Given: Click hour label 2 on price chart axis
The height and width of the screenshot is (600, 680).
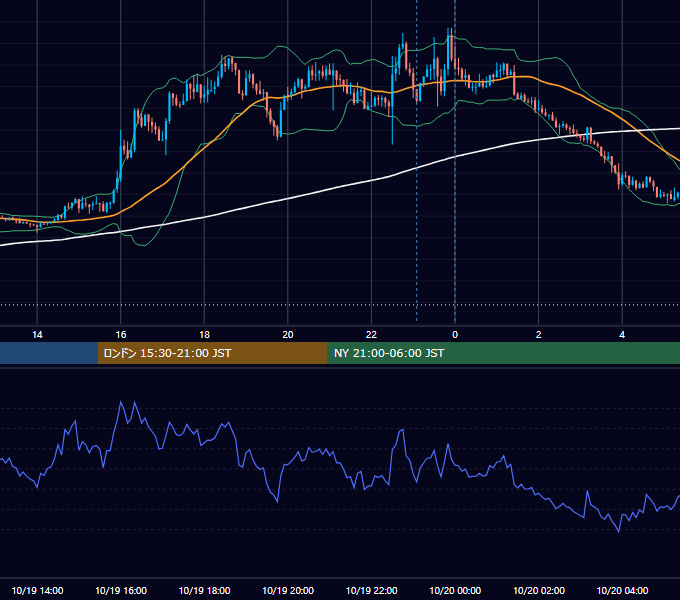Looking at the screenshot, I should pos(539,335).
